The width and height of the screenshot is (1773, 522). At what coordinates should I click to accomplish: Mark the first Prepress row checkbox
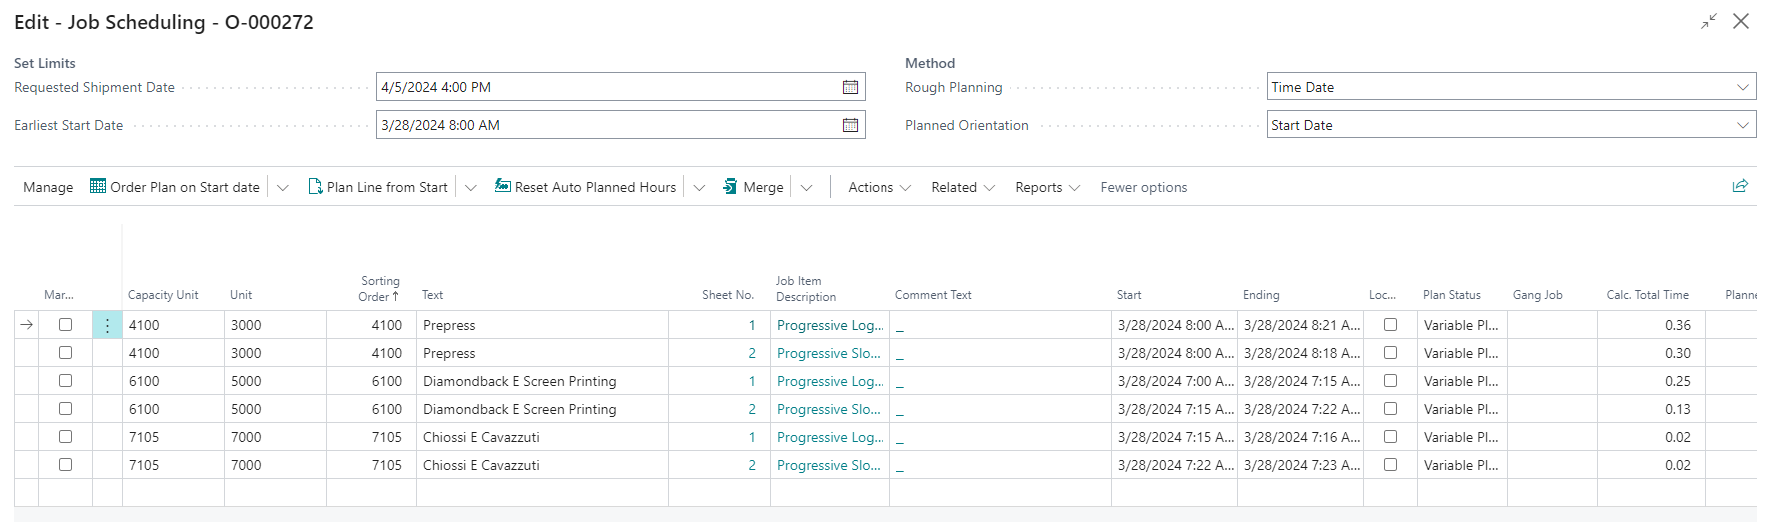coord(66,325)
